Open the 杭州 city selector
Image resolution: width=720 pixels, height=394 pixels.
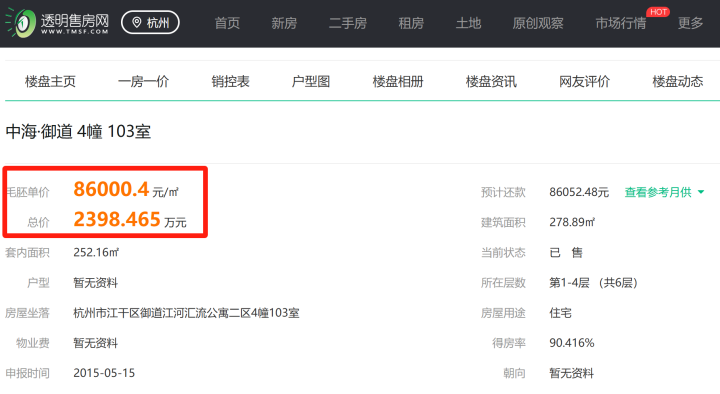(x=150, y=23)
